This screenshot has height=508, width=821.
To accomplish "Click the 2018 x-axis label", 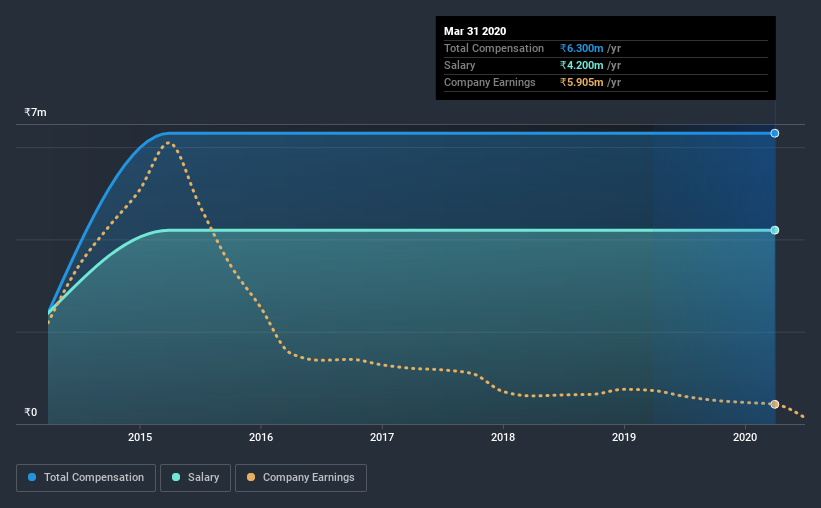I will [x=503, y=437].
